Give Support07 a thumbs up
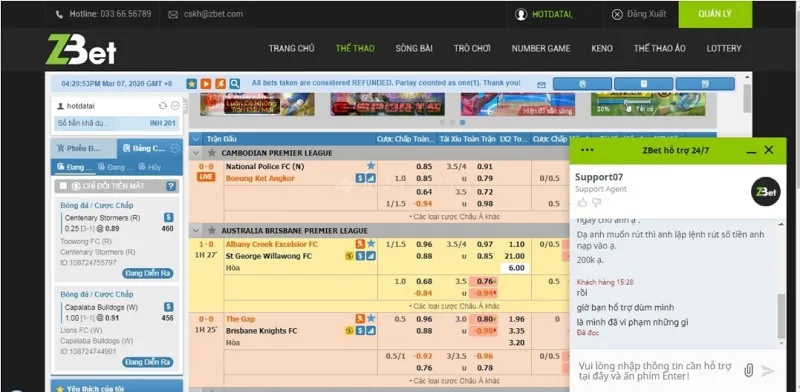The height and width of the screenshot is (392, 800). (x=582, y=203)
